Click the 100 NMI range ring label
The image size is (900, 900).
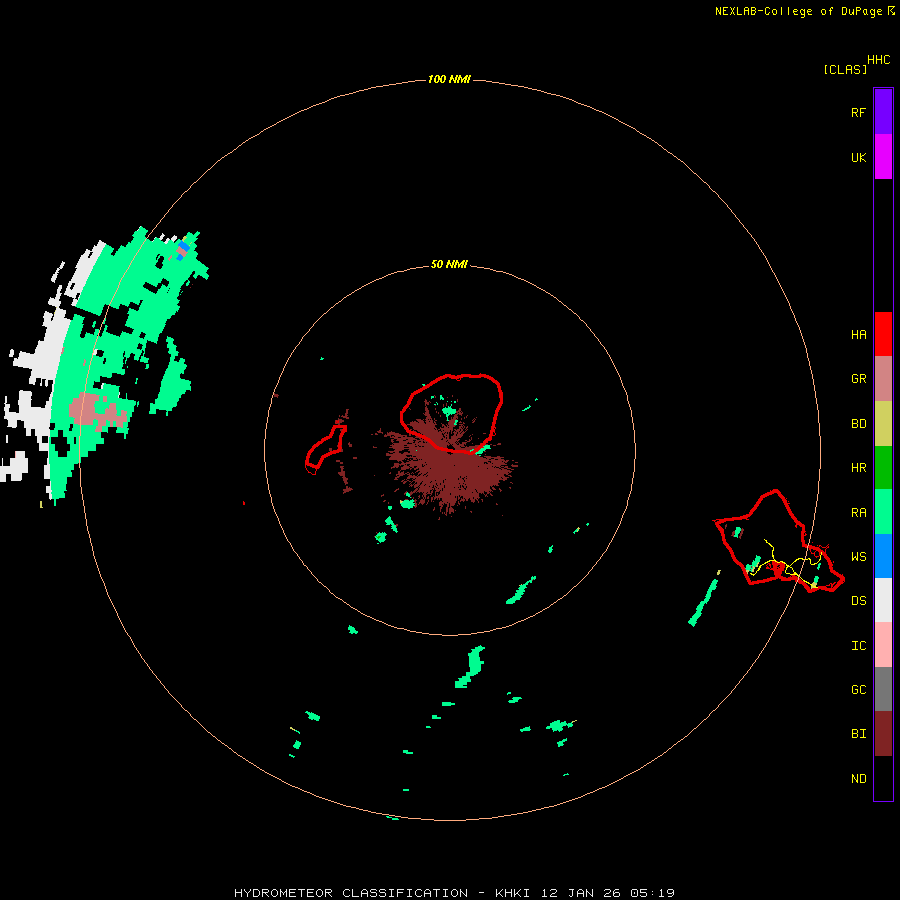449,79
